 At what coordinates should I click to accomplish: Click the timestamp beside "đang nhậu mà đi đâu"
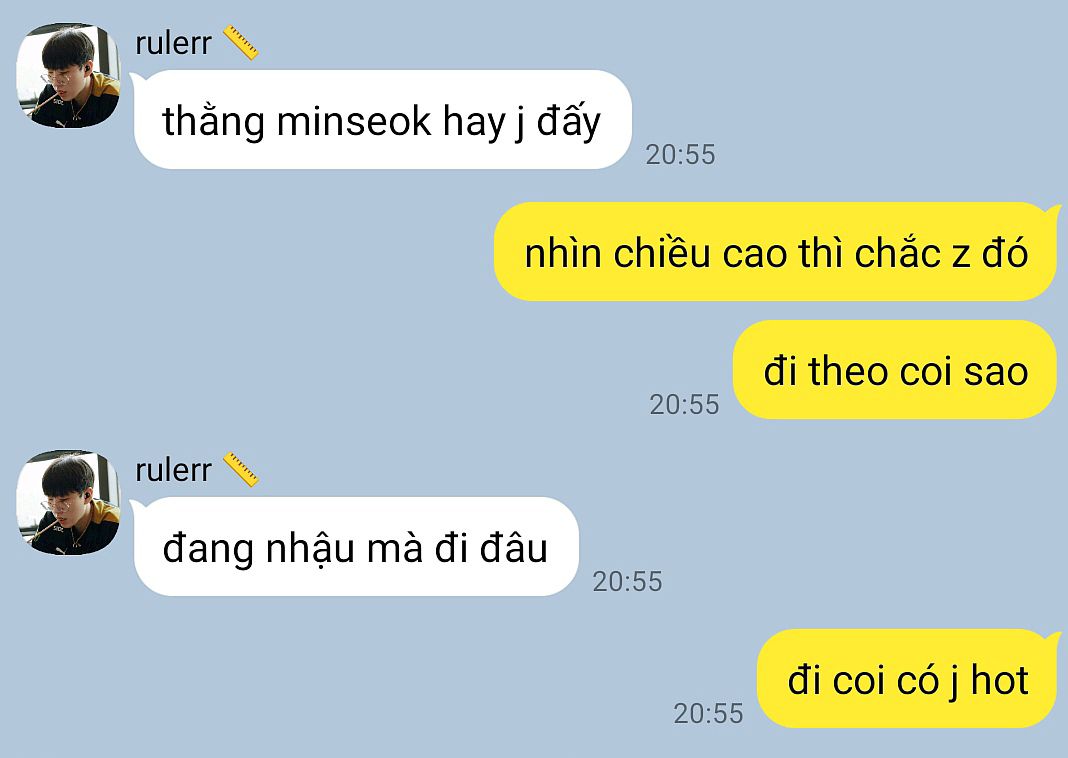tap(627, 582)
